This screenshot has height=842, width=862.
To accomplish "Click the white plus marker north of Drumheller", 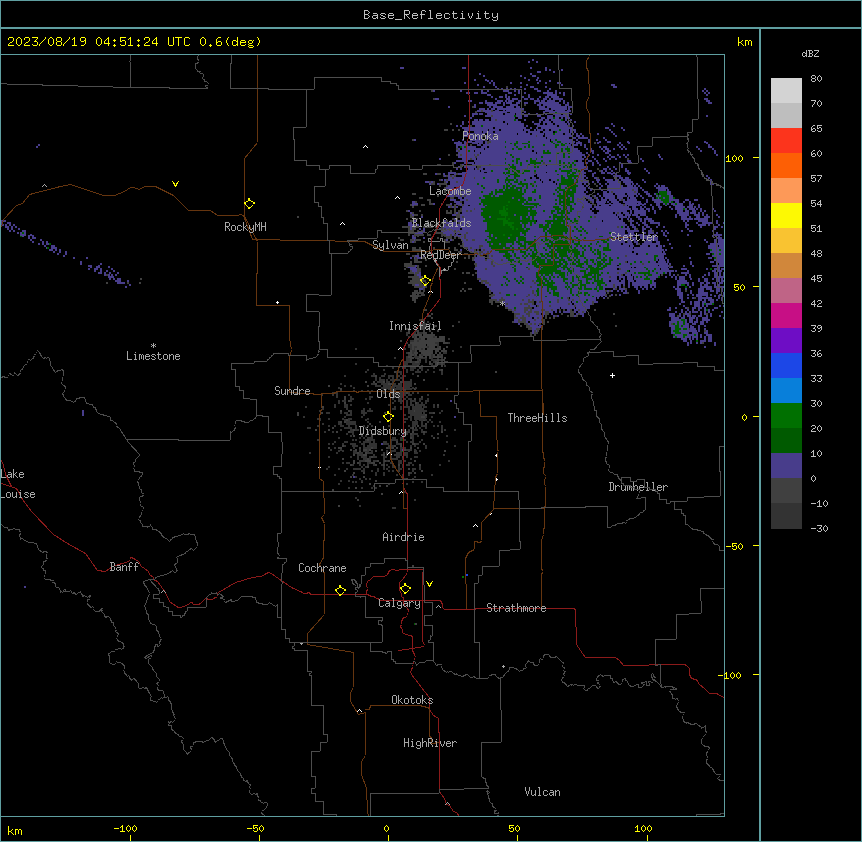I will (x=612, y=375).
